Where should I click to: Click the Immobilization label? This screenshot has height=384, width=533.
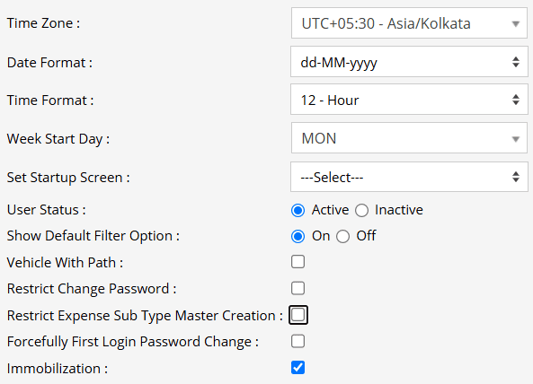point(57,368)
